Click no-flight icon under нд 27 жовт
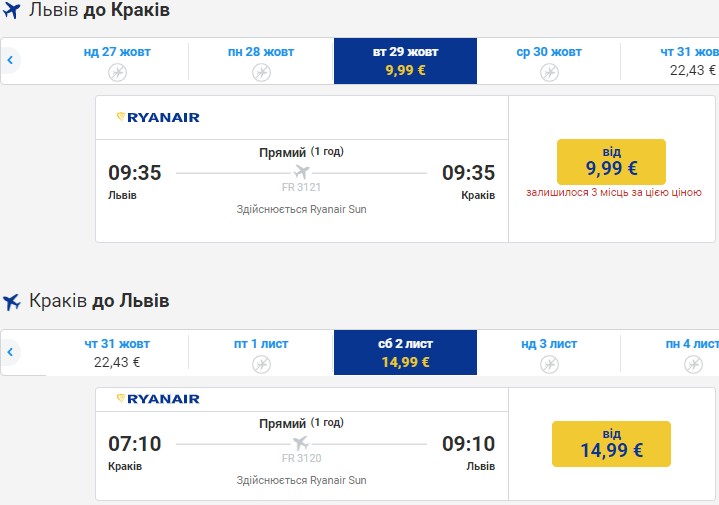719x505 pixels. (117, 72)
